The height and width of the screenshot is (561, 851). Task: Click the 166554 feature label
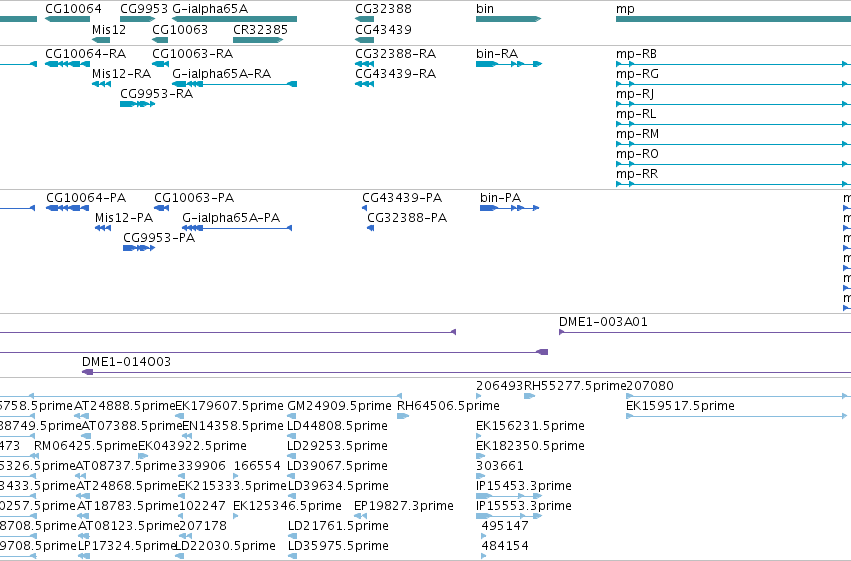257,466
